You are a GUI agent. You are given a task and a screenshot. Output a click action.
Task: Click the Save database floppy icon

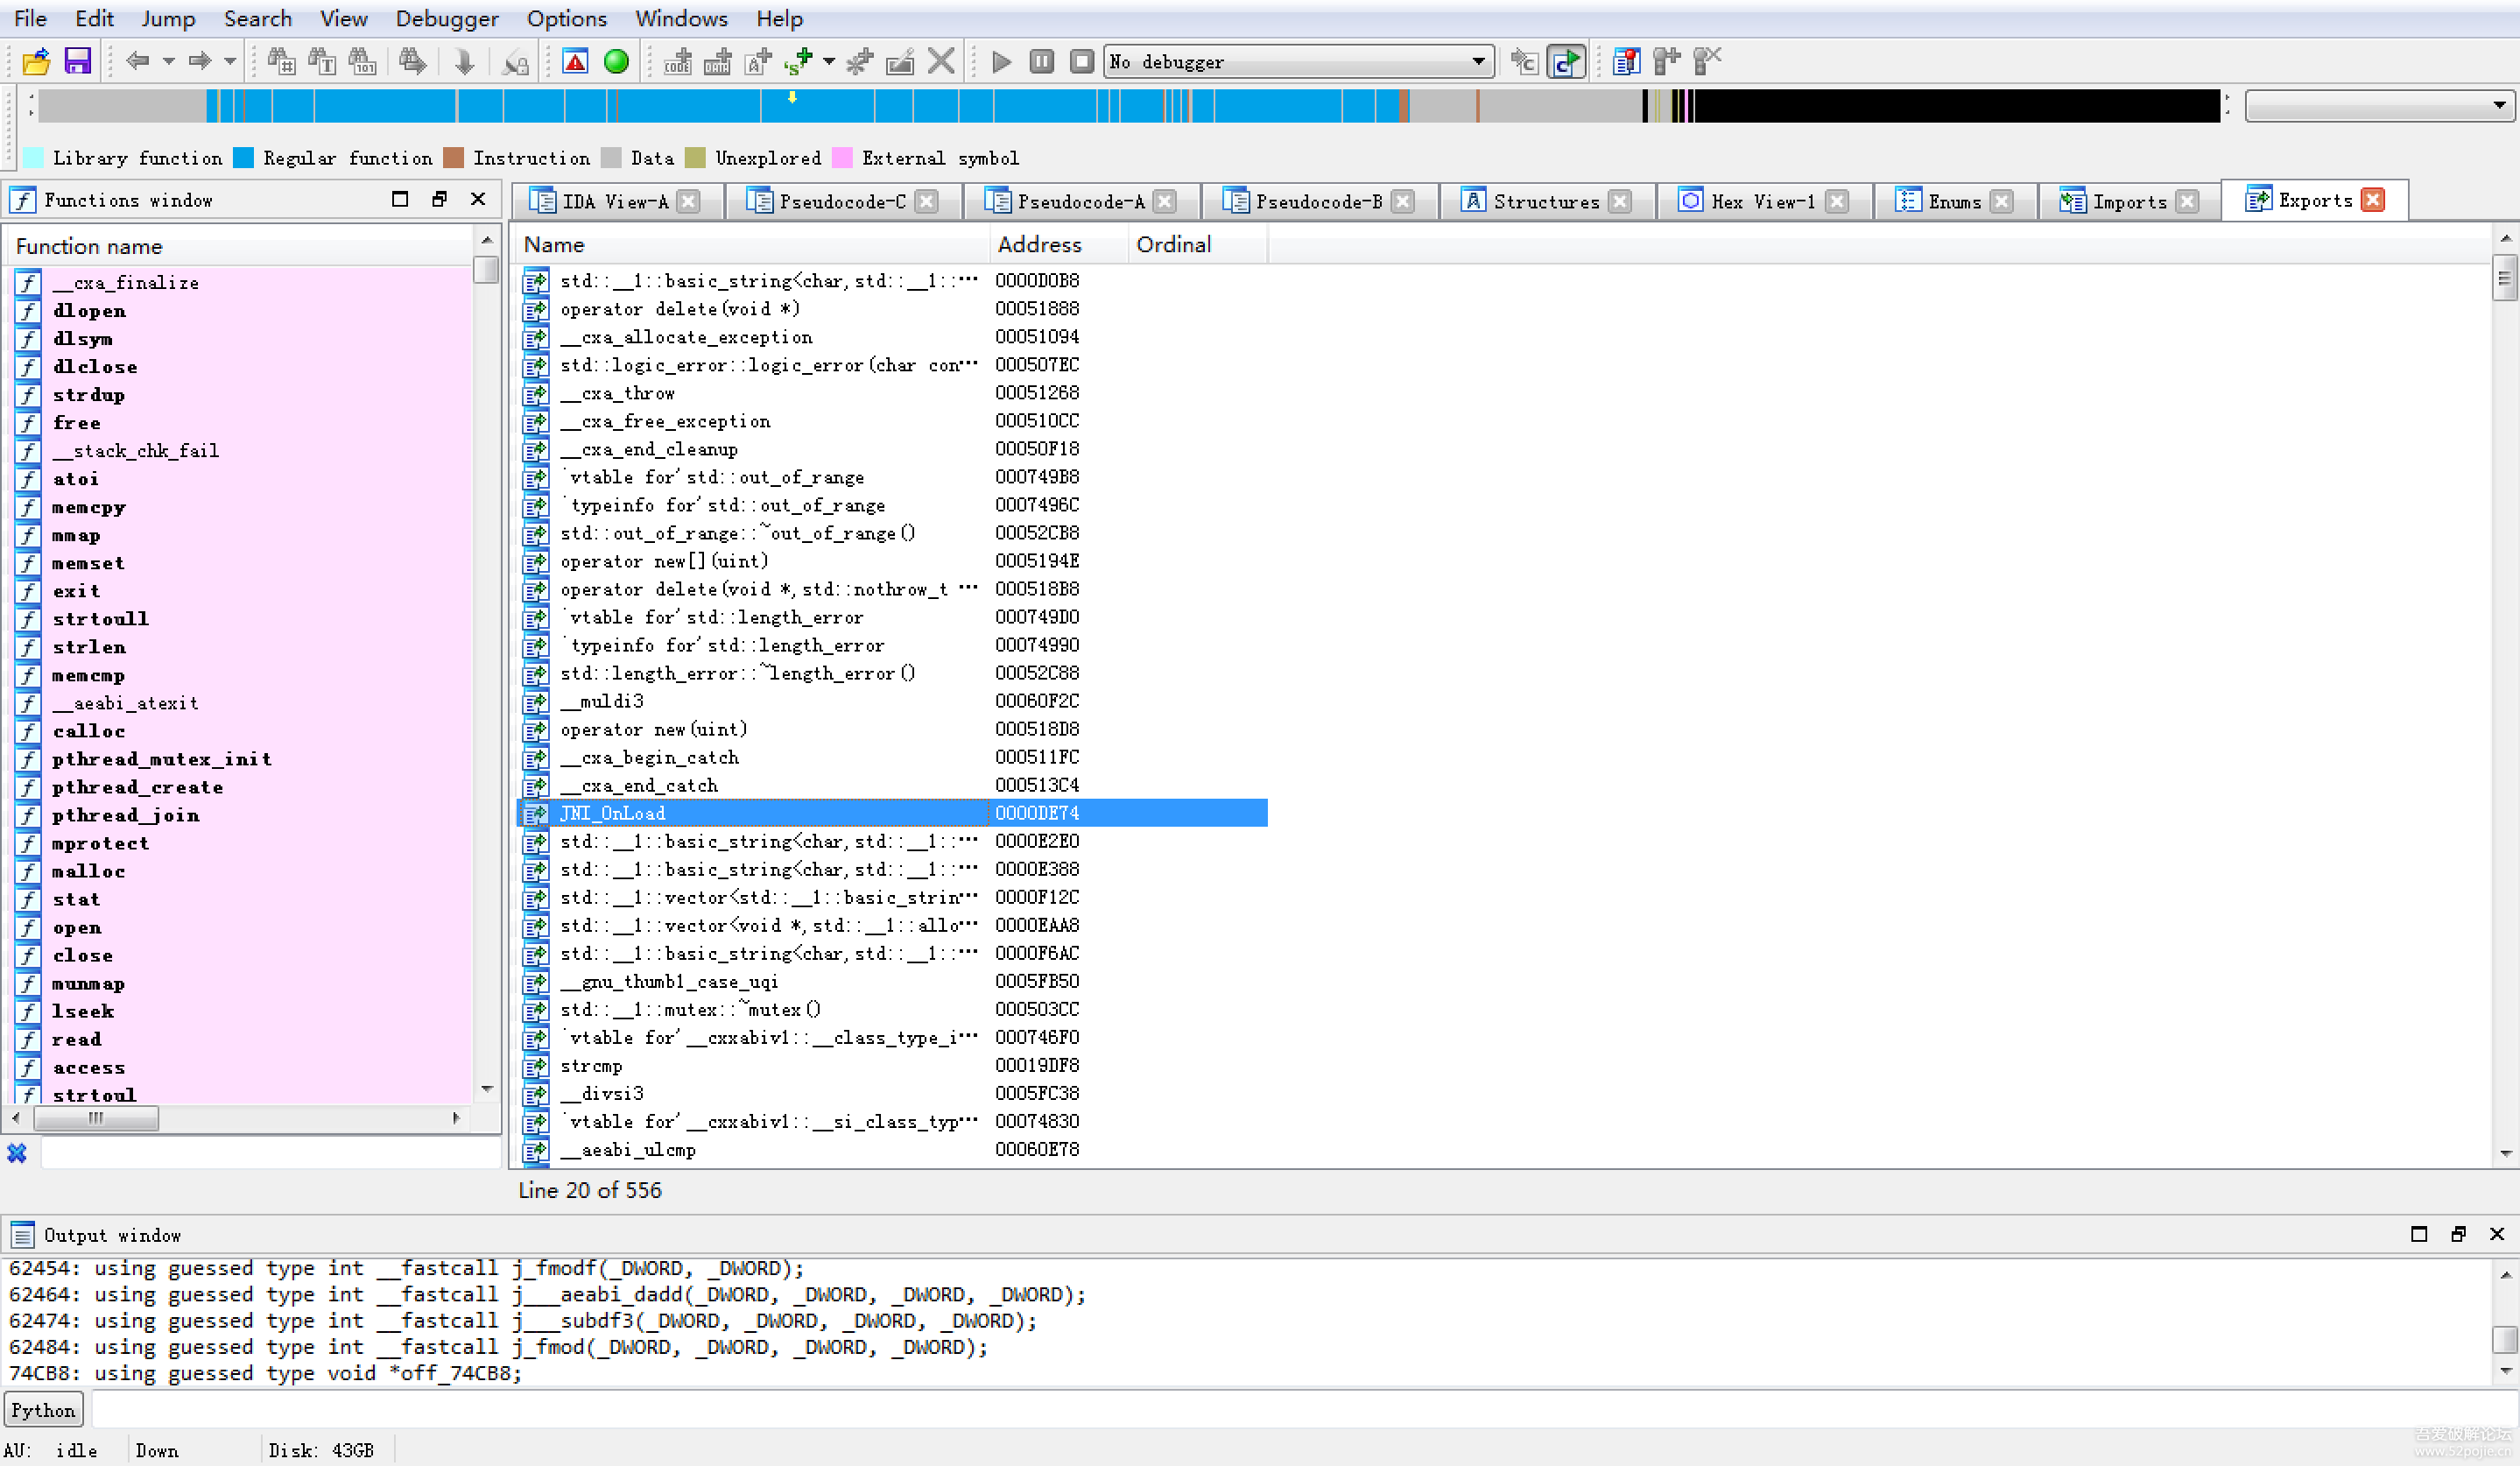tap(77, 61)
